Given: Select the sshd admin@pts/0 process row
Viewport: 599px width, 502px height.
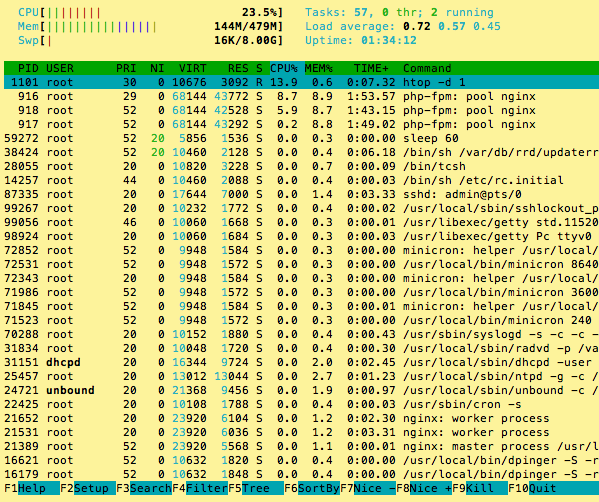Looking at the screenshot, I should point(301,194).
